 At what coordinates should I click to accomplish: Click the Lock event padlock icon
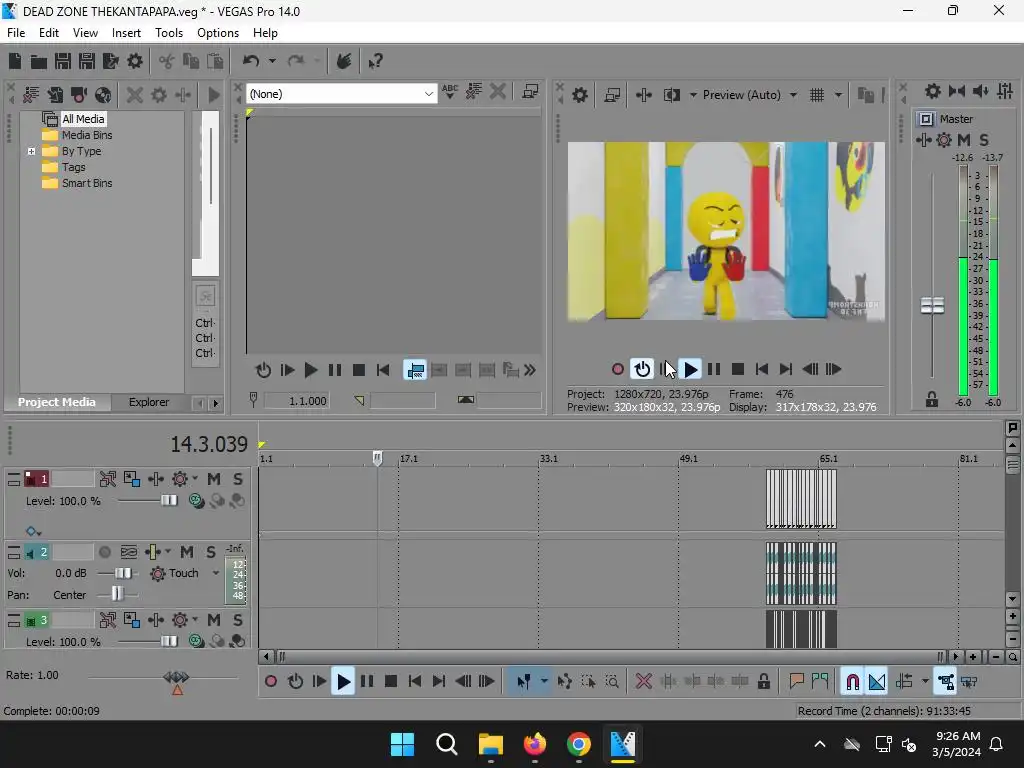click(x=763, y=682)
